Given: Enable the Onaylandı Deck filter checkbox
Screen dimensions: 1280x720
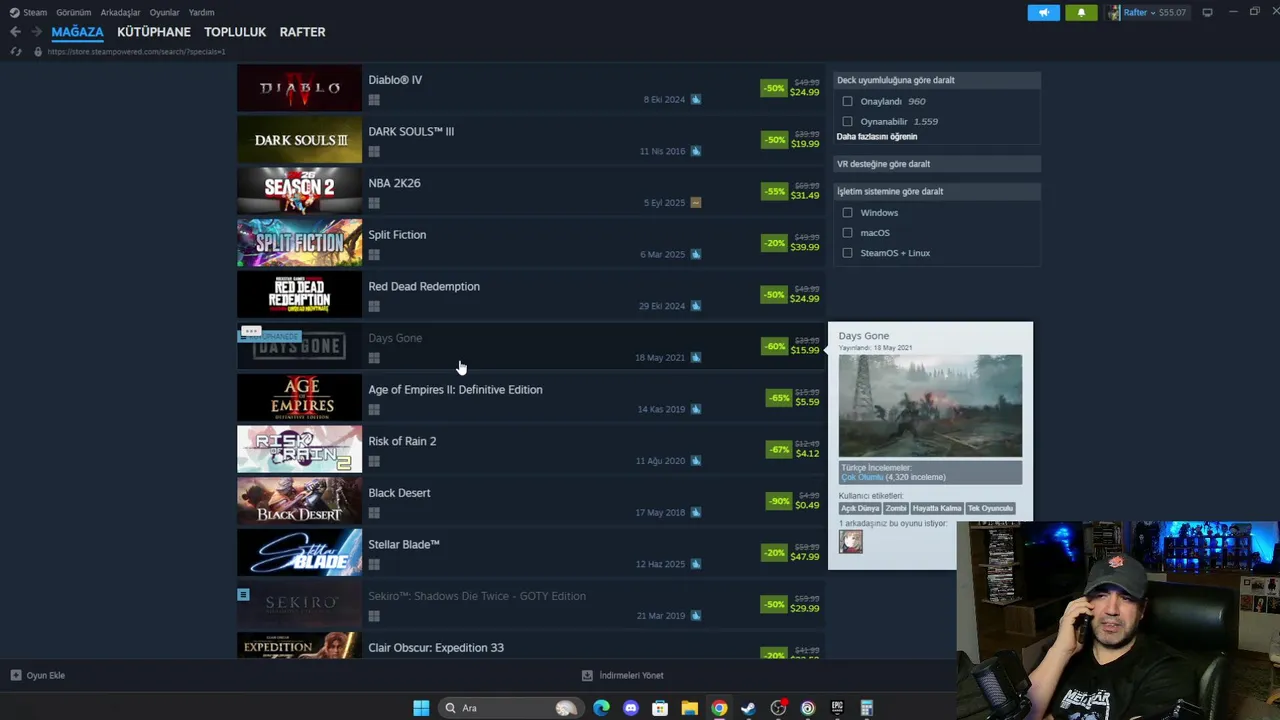Looking at the screenshot, I should point(847,101).
